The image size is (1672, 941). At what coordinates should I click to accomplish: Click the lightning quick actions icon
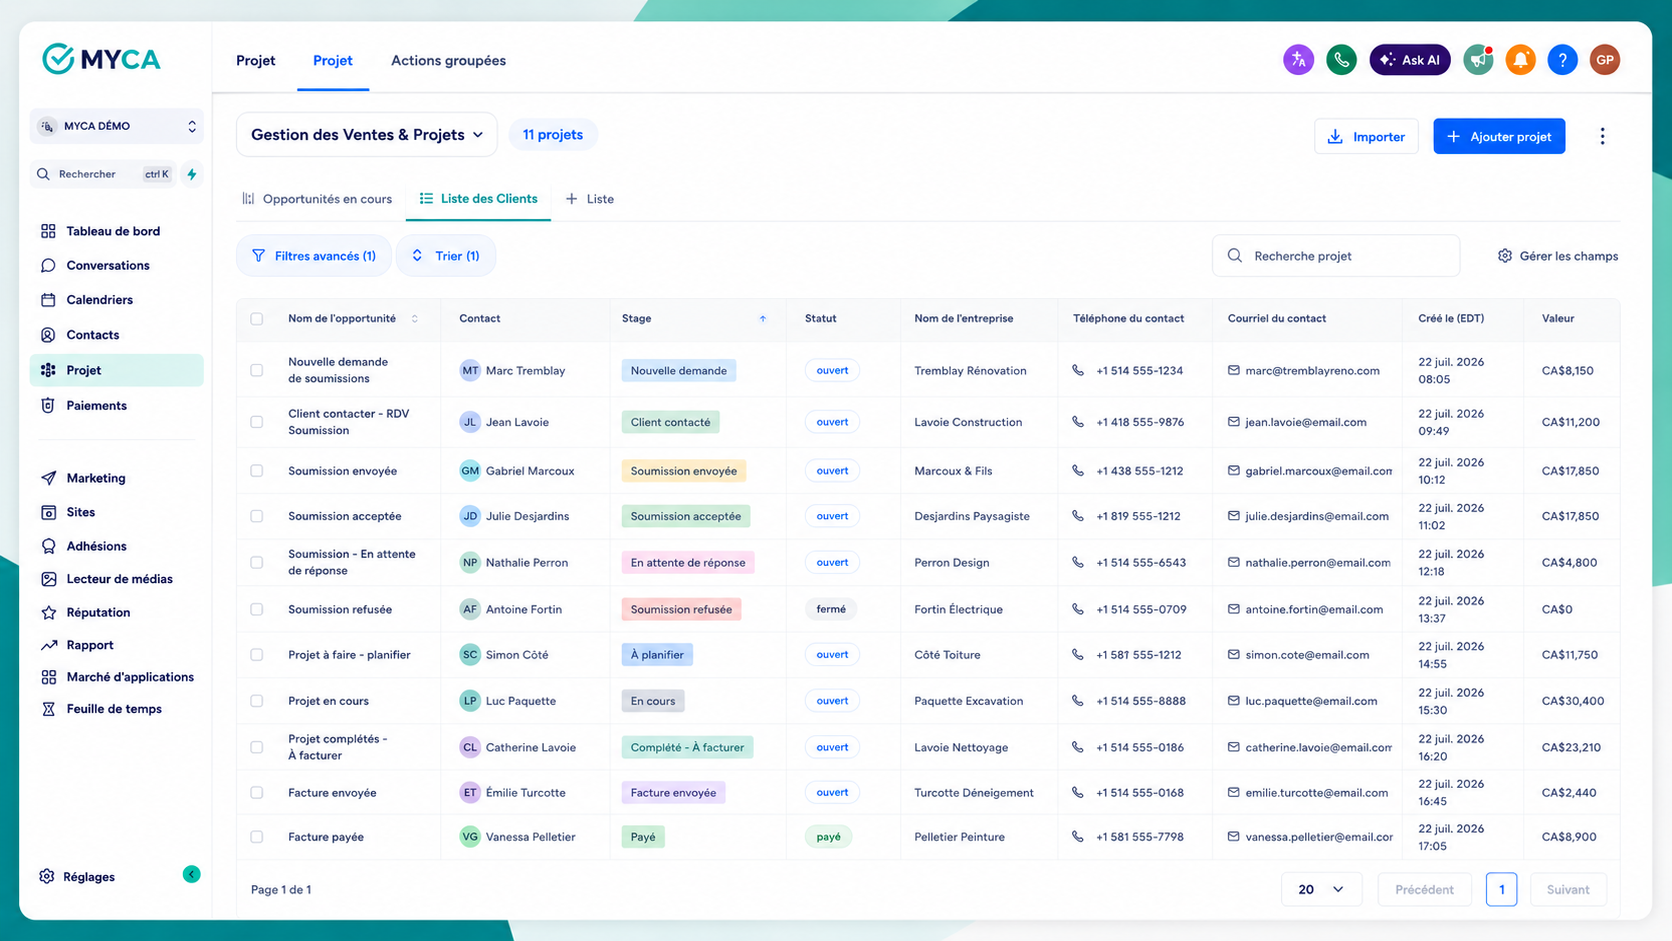pos(192,174)
